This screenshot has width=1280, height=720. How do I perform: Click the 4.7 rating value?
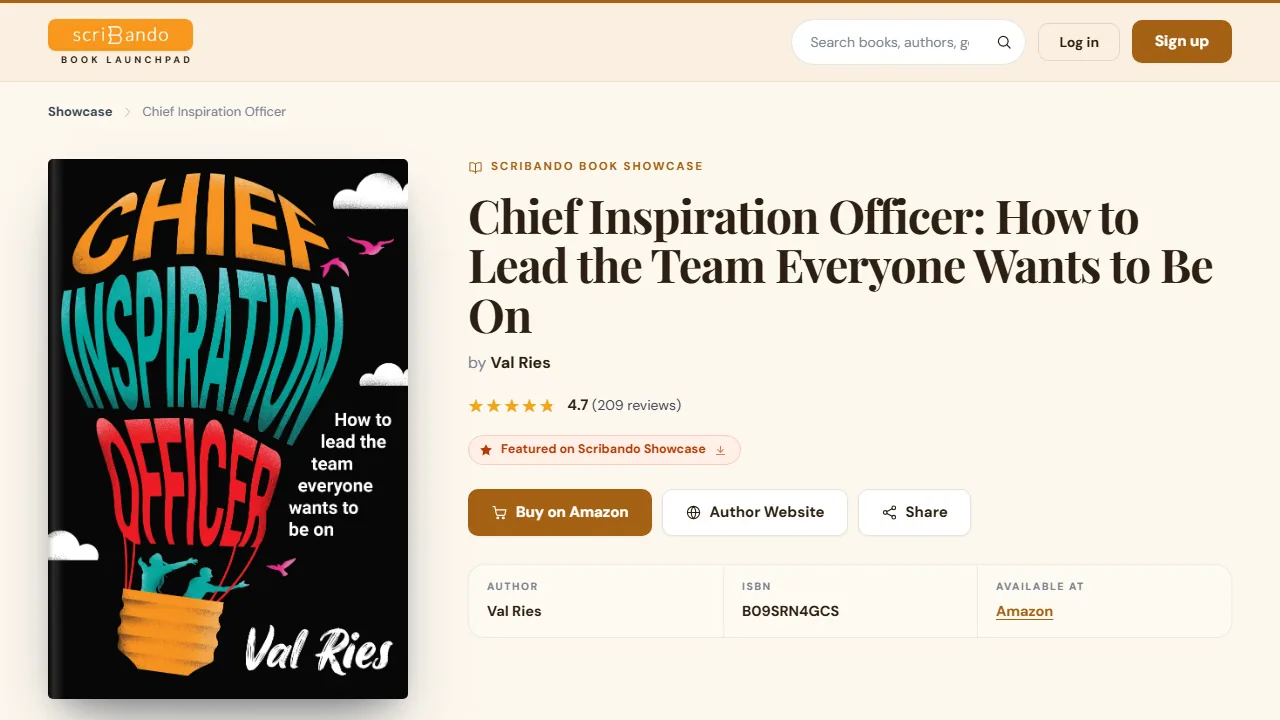(x=577, y=405)
